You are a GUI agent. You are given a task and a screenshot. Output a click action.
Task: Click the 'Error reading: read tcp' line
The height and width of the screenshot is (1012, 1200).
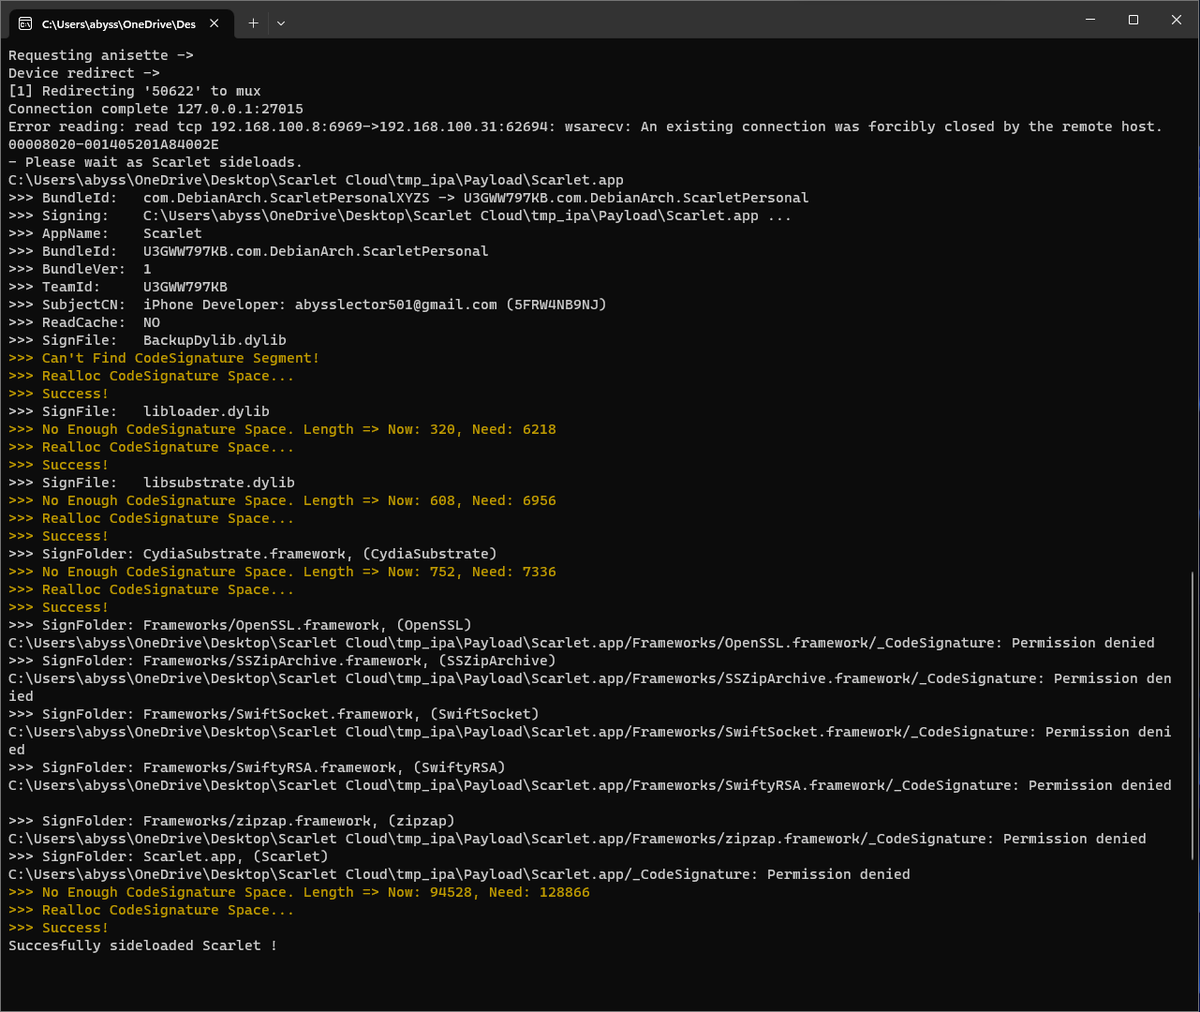pyautogui.click(x=585, y=127)
